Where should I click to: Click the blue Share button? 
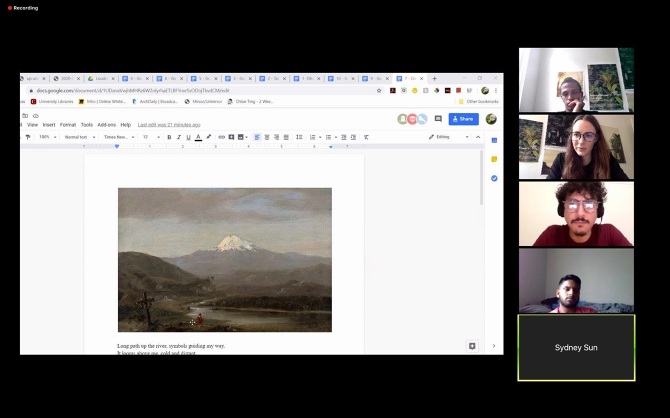click(463, 119)
